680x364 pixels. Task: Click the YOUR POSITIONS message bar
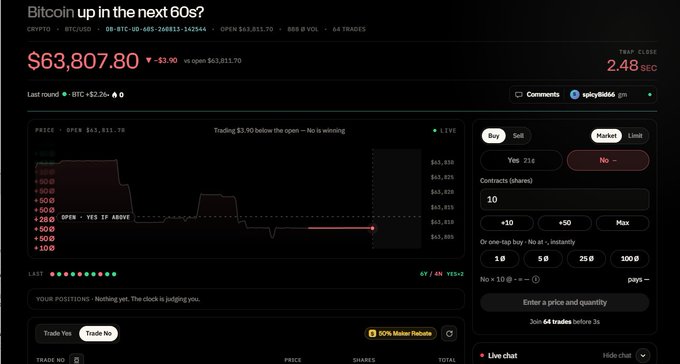246,299
